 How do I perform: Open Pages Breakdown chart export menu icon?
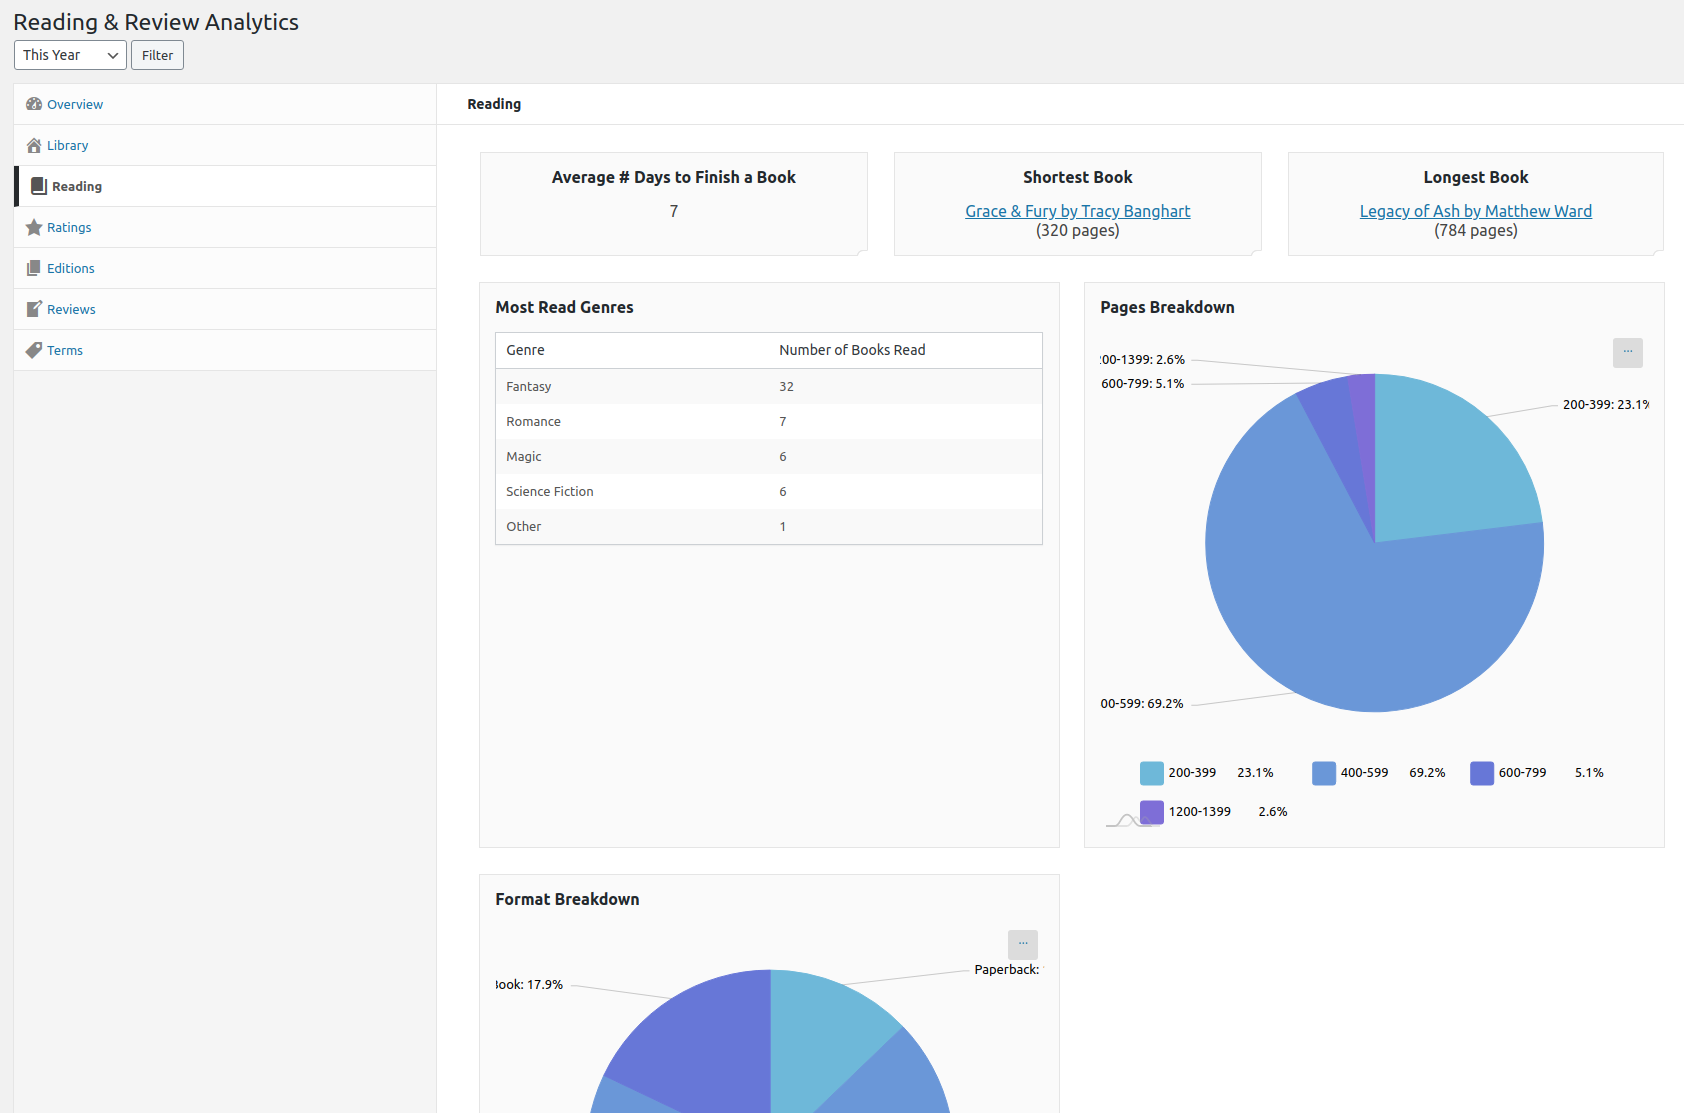(1627, 352)
